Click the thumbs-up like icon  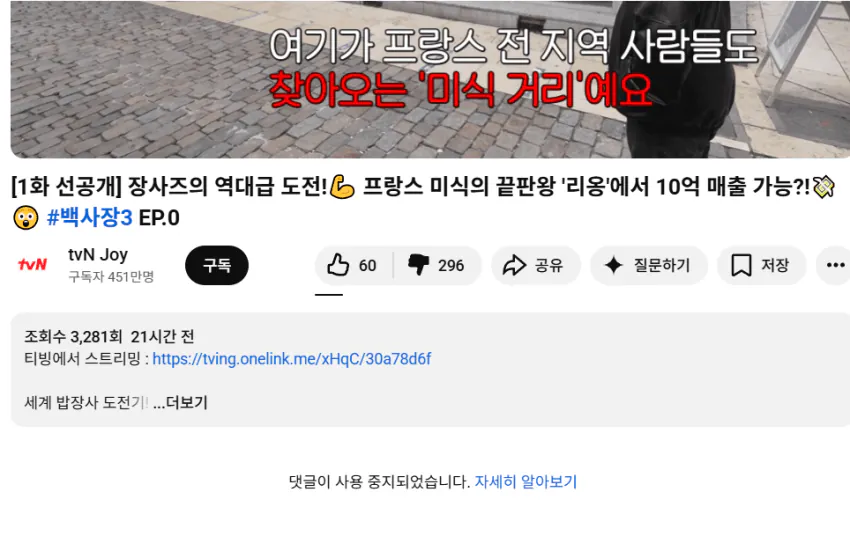(x=338, y=265)
